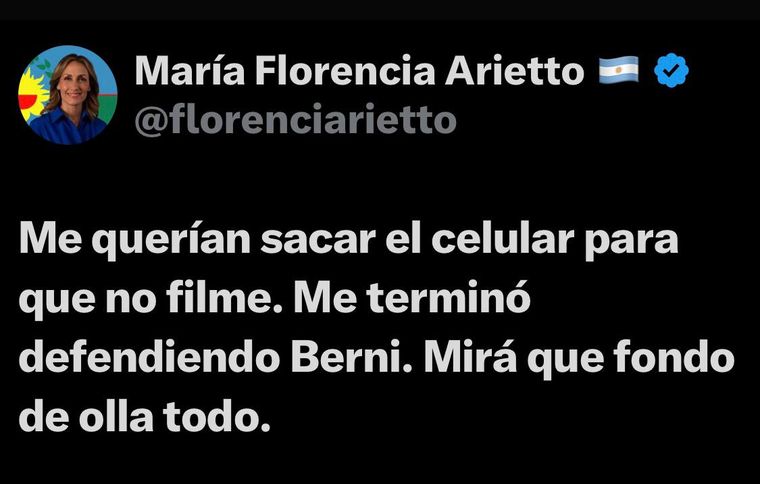Click the word fondo in the tweet
The width and height of the screenshot is (760, 484).
674,358
